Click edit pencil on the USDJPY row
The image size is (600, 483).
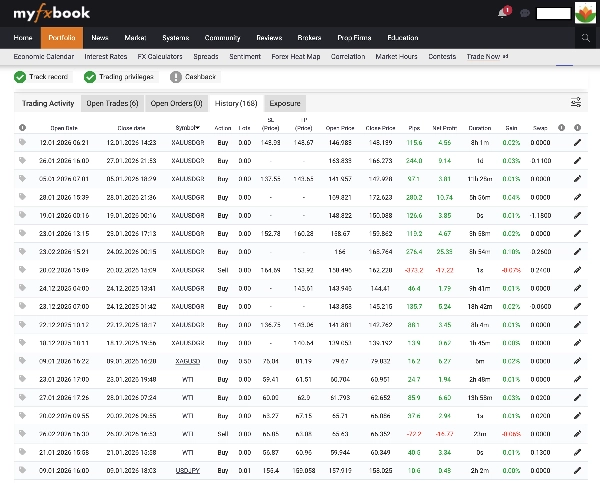tap(577, 469)
